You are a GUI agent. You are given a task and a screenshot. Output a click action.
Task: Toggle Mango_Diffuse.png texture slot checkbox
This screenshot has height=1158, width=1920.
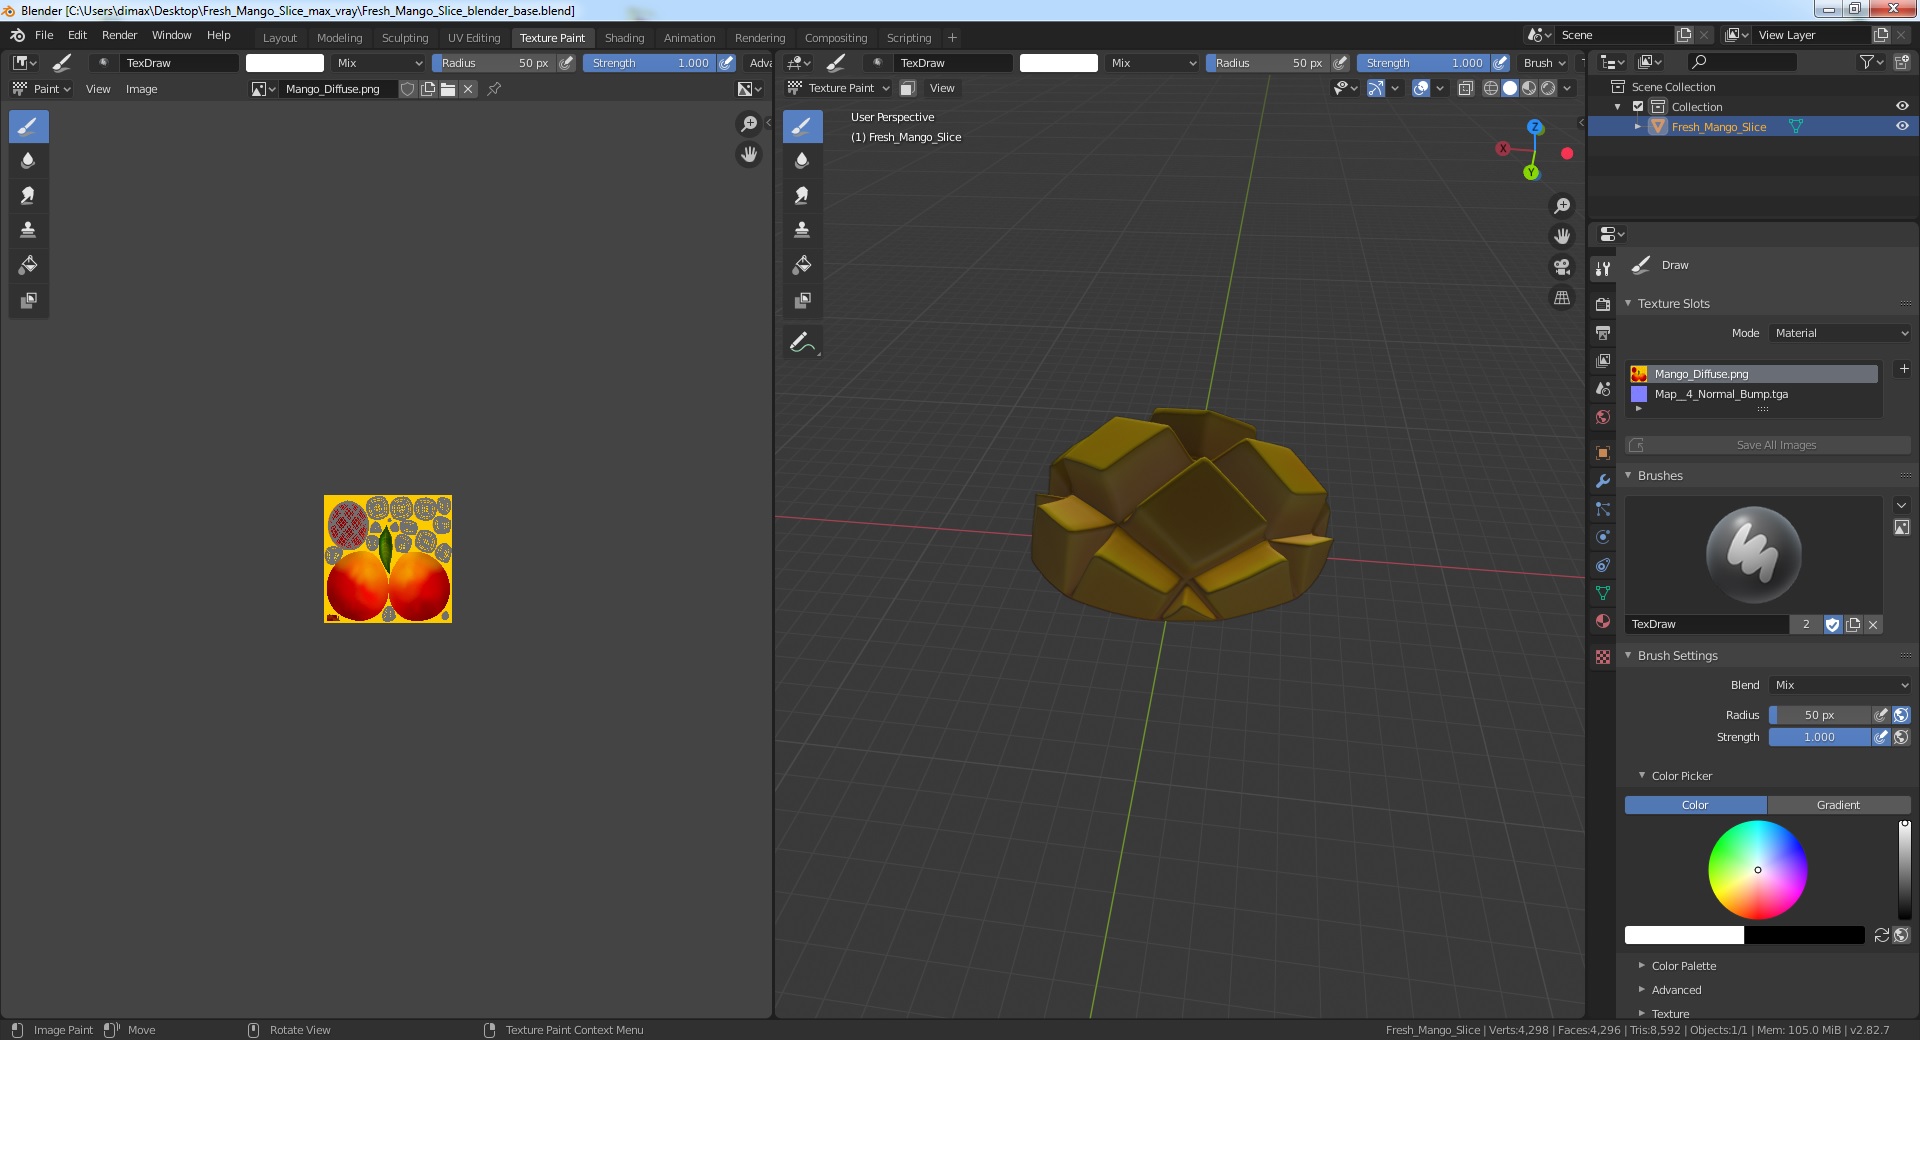1640,372
